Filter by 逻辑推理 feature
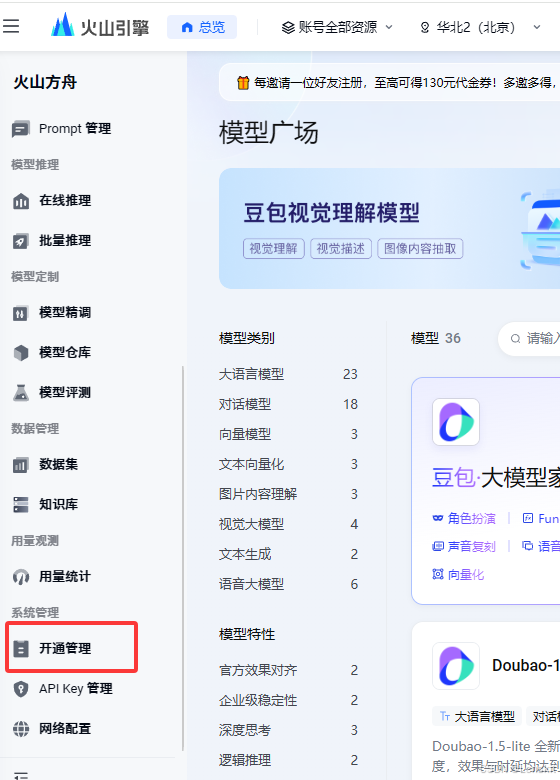This screenshot has width=560, height=780. [288, 760]
